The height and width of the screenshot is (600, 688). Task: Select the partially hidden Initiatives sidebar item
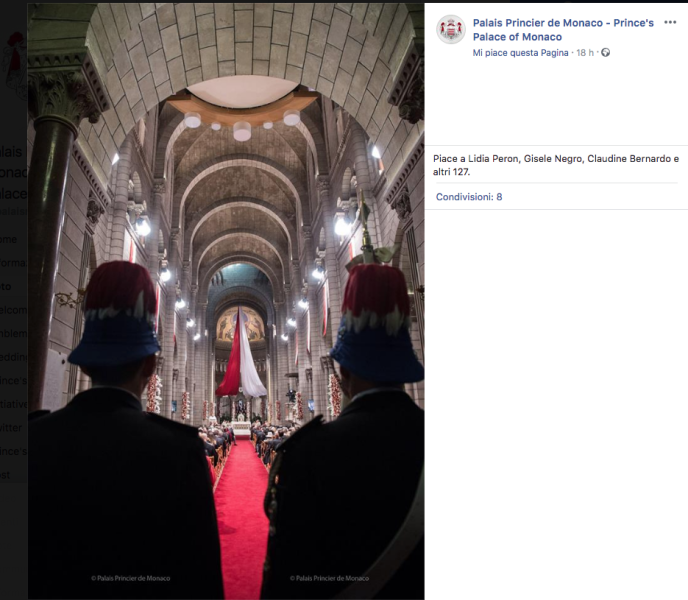pyautogui.click(x=13, y=404)
